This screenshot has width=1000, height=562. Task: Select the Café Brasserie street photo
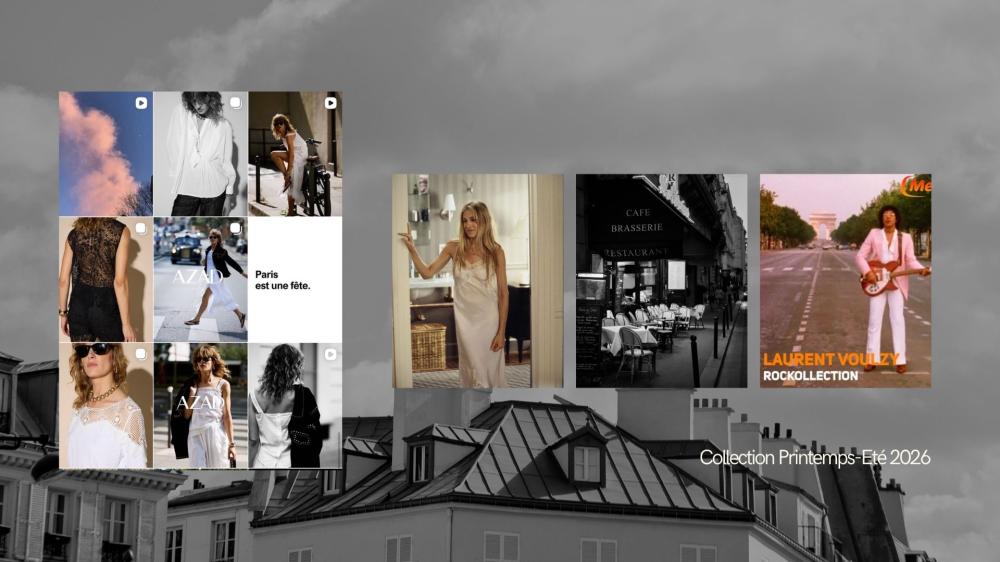point(661,281)
